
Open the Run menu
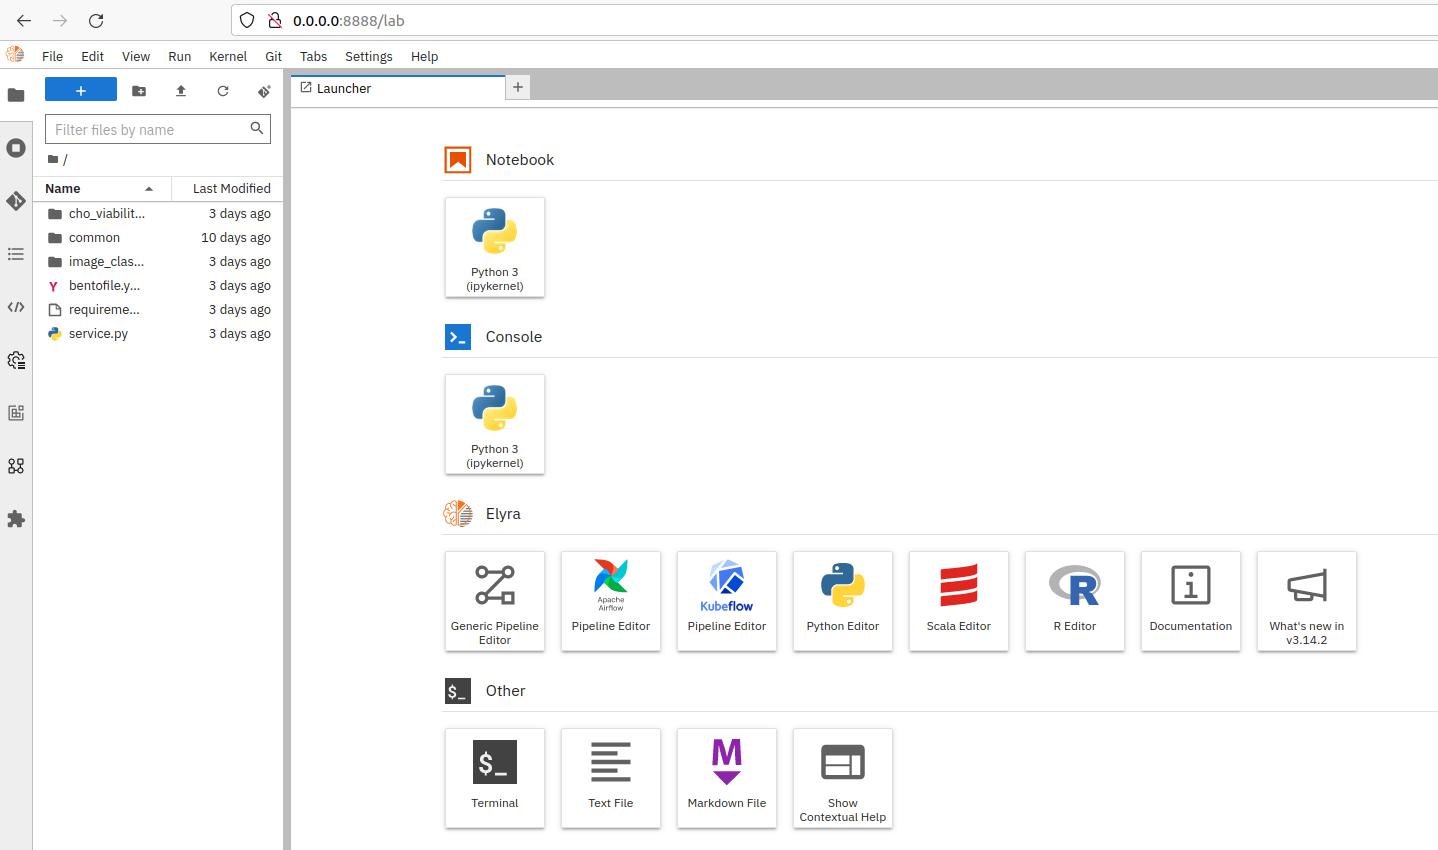[180, 56]
